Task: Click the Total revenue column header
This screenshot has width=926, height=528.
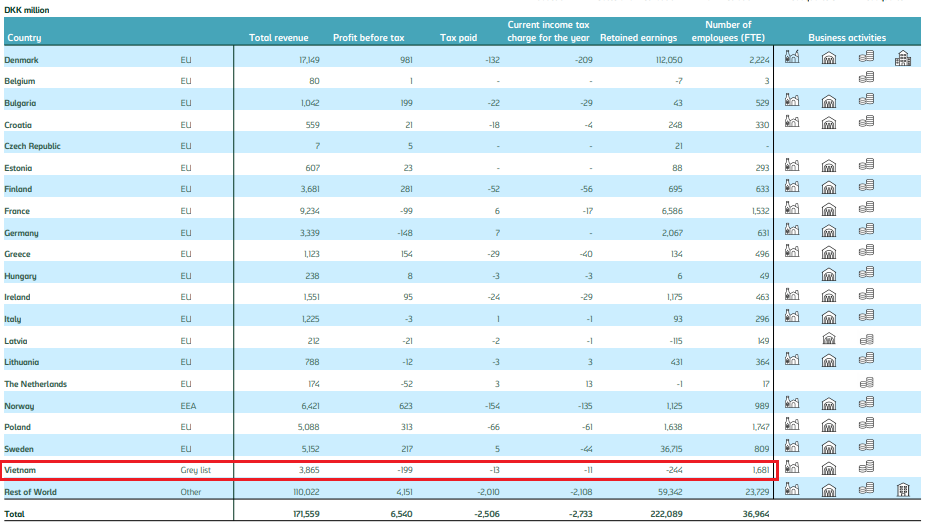Action: click(275, 38)
